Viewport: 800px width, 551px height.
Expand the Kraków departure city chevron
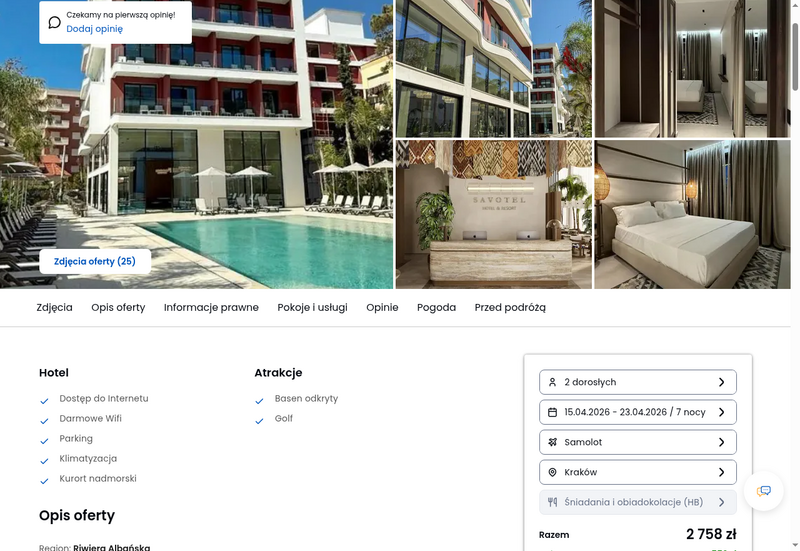(x=721, y=472)
